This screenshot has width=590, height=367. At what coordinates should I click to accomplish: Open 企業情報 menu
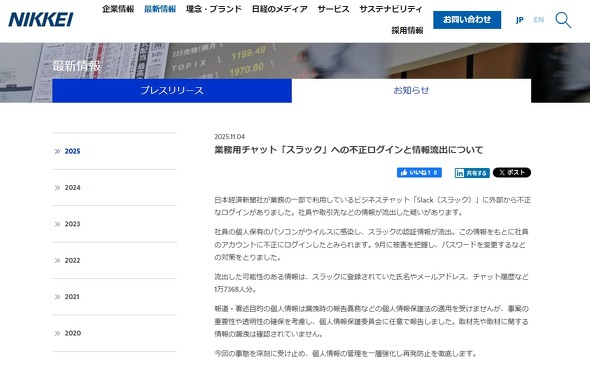click(118, 9)
